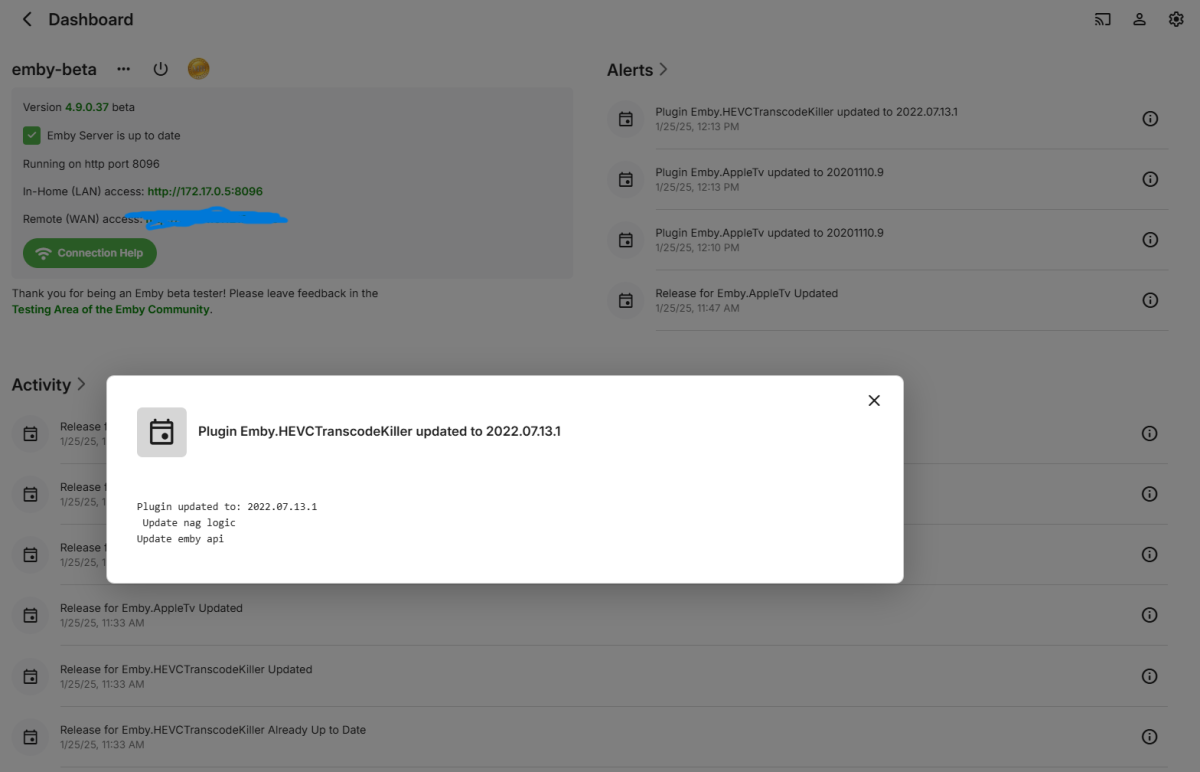
Task: Click the calendar icon in the dialog
Action: pos(162,432)
